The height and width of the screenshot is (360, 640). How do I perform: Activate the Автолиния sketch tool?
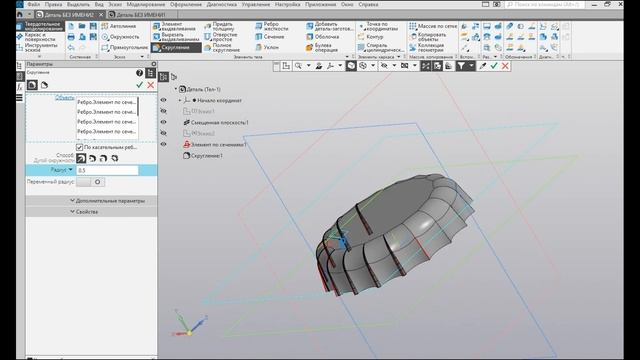(119, 26)
